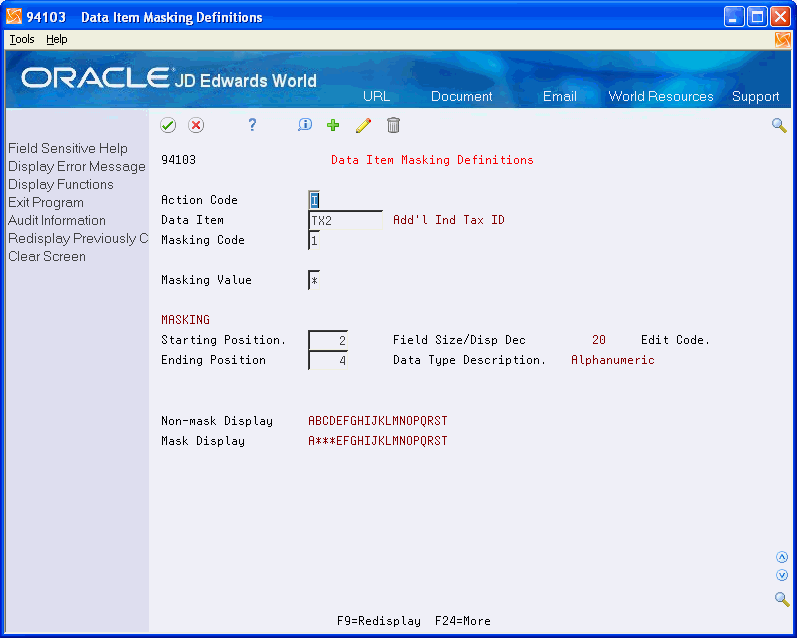The width and height of the screenshot is (797, 638).
Task: Click the Masking Value input field
Action: click(314, 280)
